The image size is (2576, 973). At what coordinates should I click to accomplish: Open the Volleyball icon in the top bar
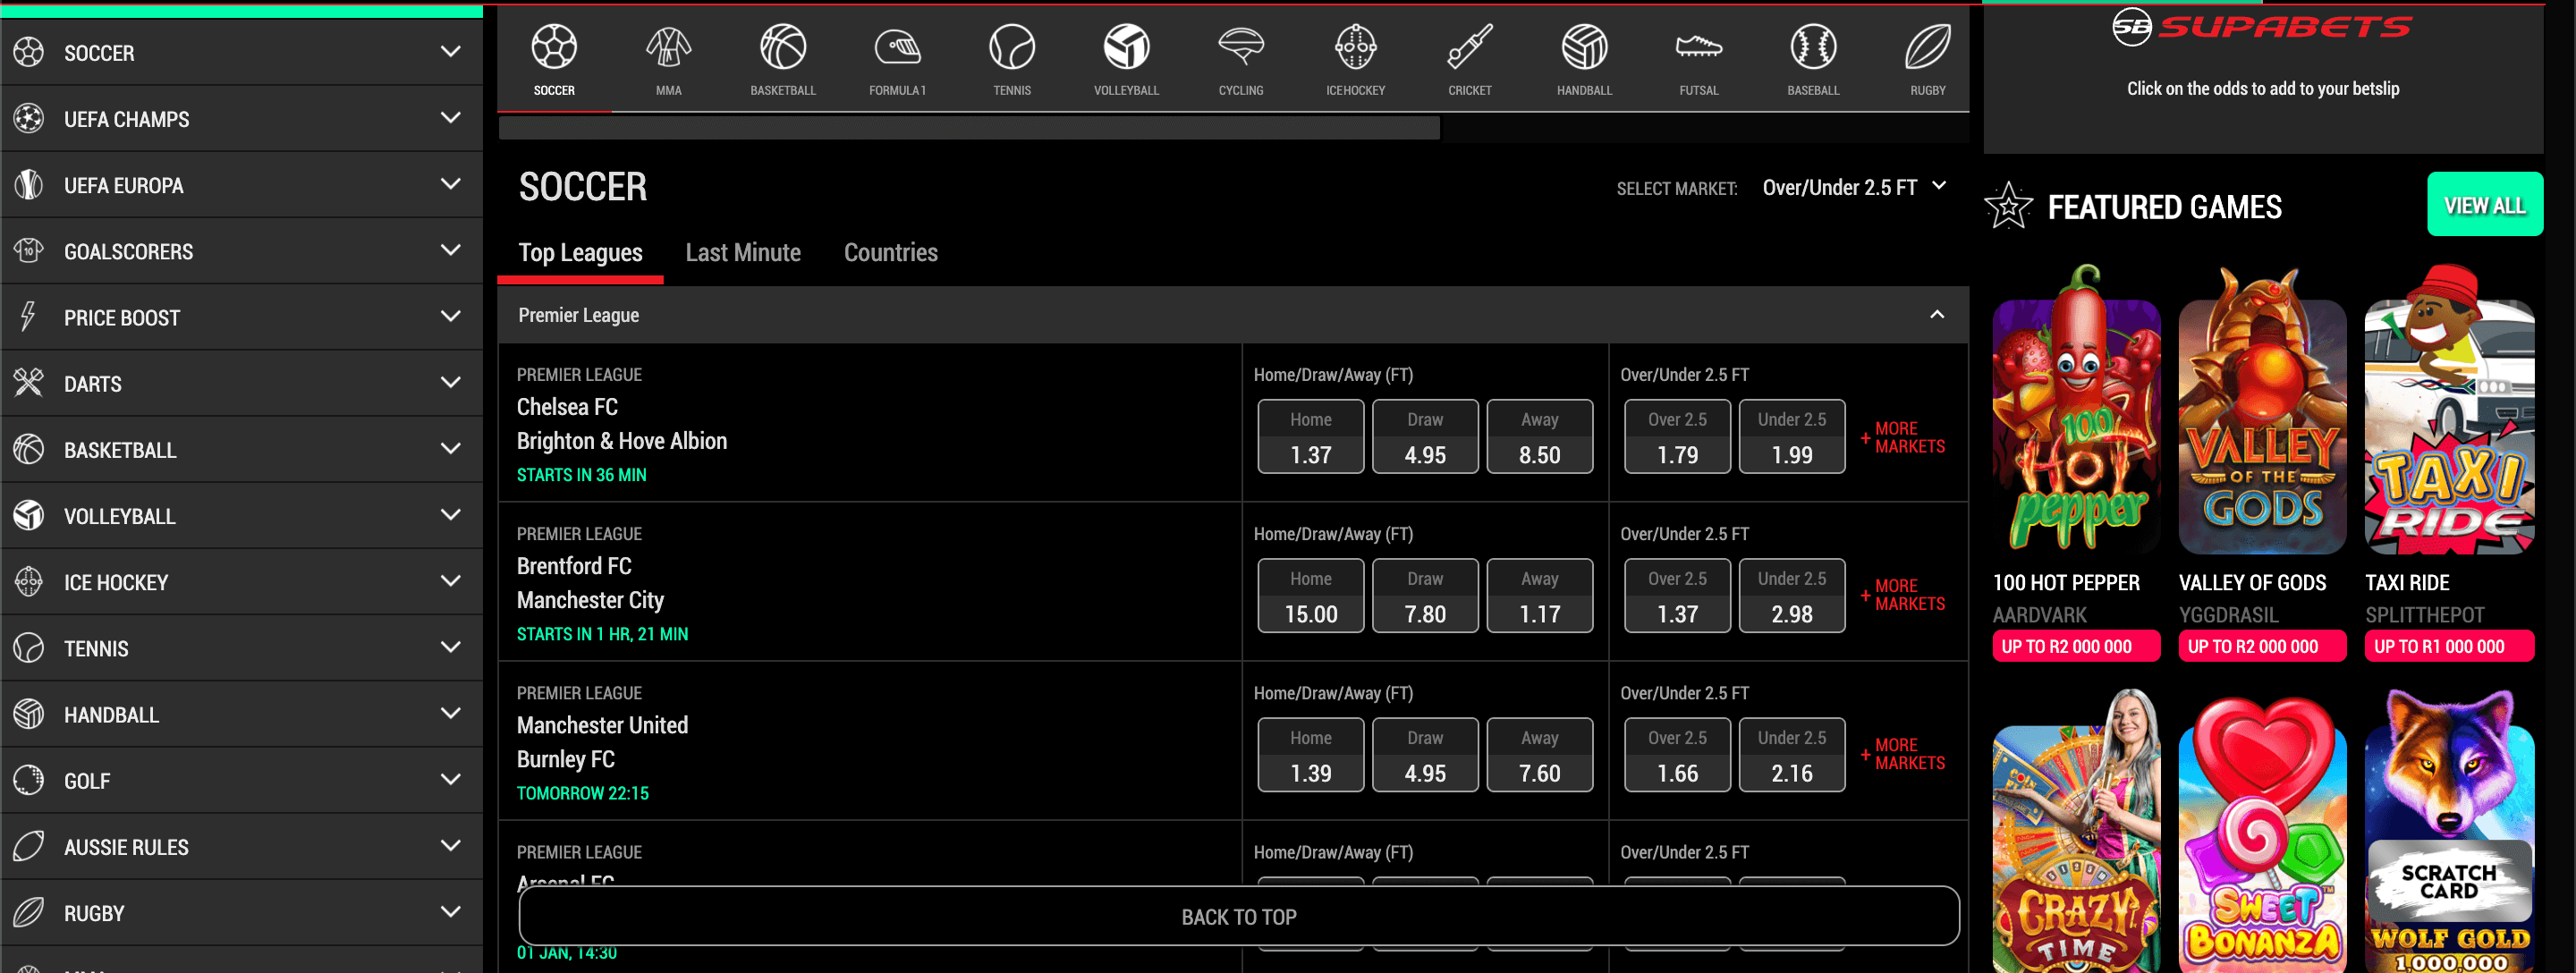coord(1126,47)
